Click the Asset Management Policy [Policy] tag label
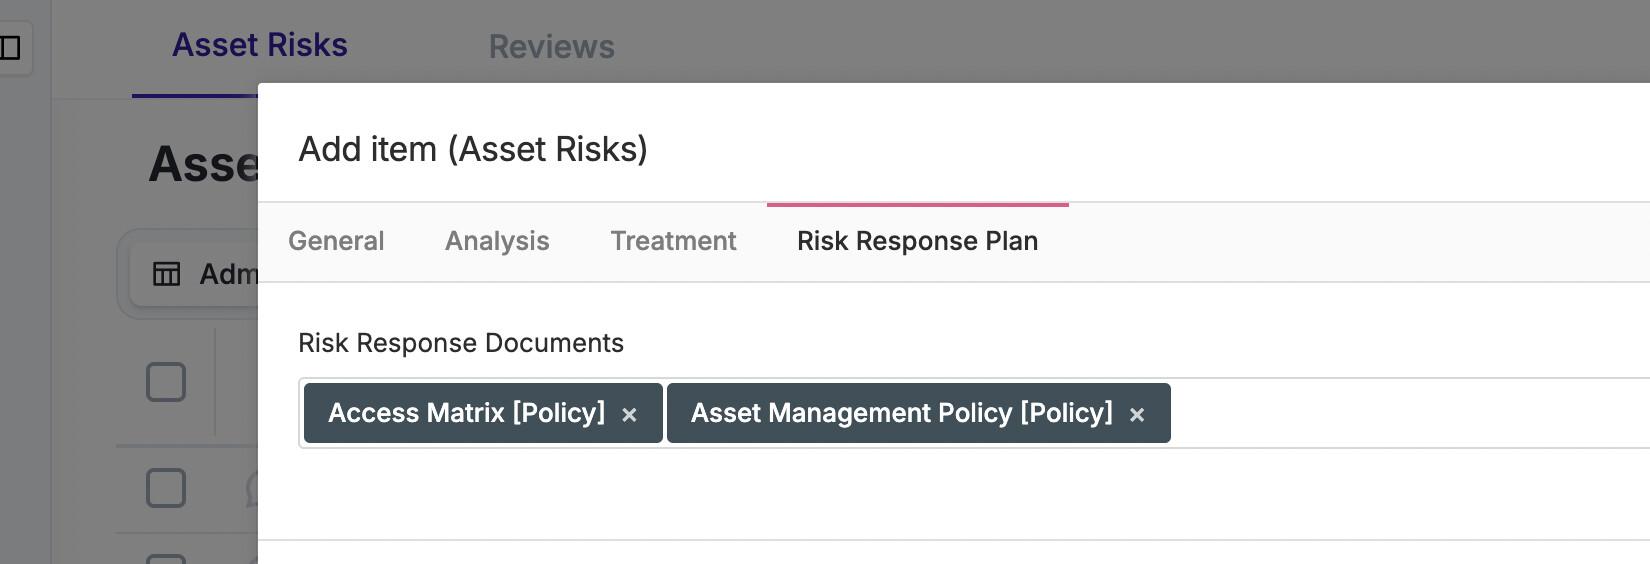Viewport: 1650px width, 564px height. [901, 413]
